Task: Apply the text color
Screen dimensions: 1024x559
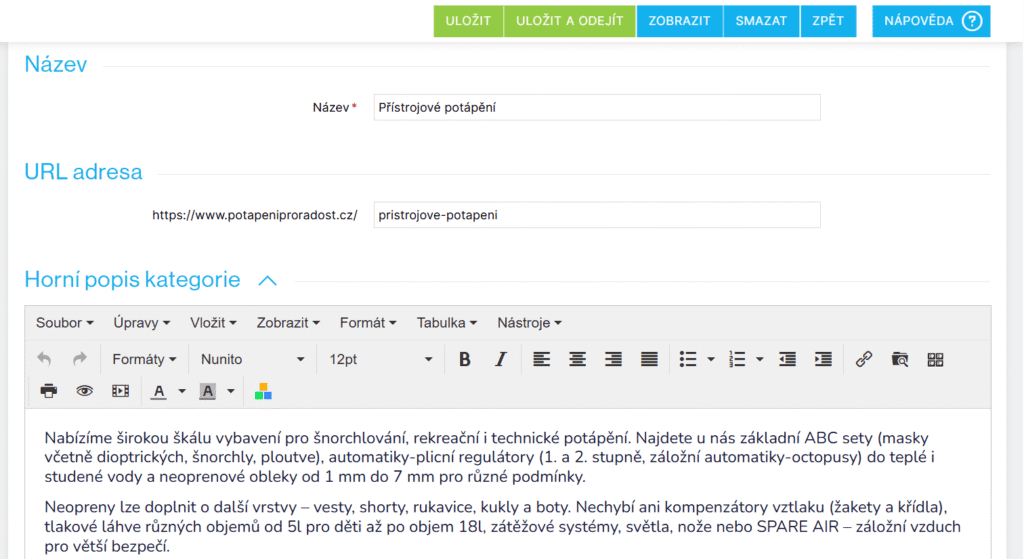Action: (158, 391)
